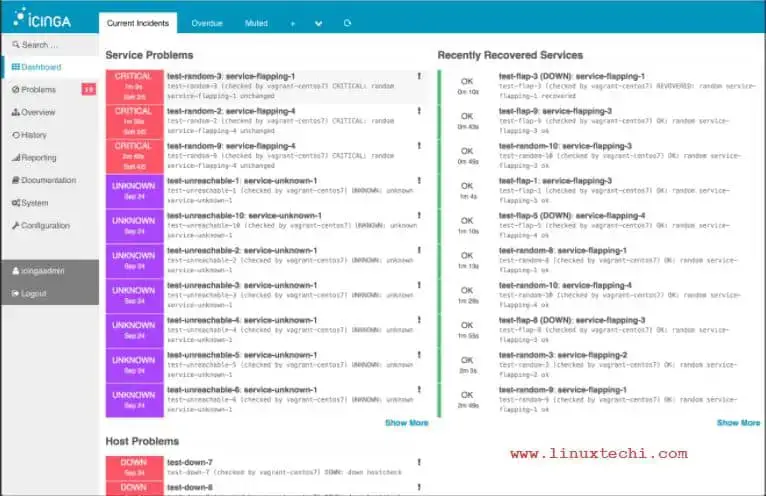Add a new dashboard tab with plus
766x496 pixels.
293,23
